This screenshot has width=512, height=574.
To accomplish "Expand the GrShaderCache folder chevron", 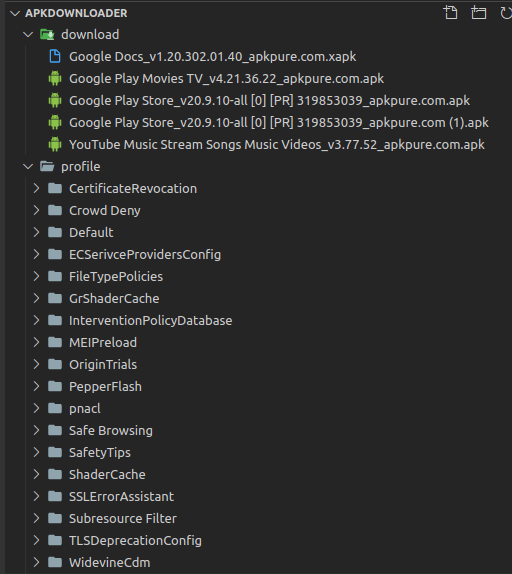I will click(36, 298).
